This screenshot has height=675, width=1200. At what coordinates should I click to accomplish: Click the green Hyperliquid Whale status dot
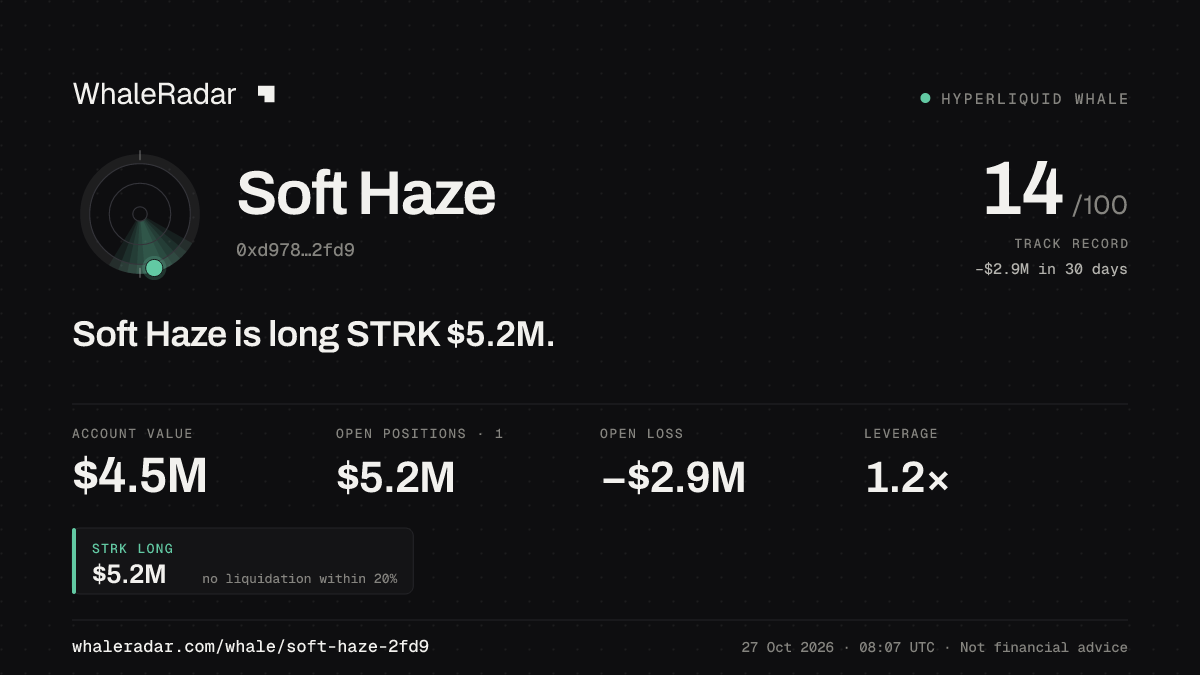click(x=925, y=98)
